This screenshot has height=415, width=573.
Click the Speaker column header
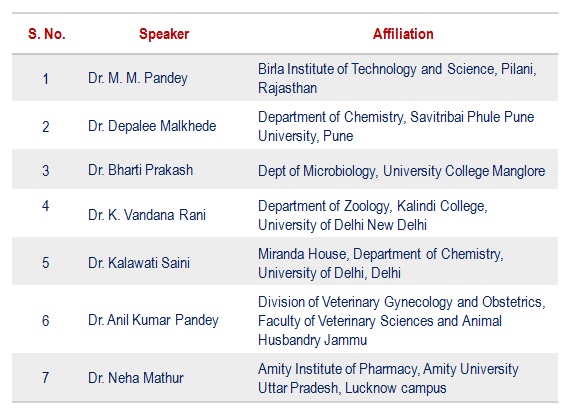point(164,34)
